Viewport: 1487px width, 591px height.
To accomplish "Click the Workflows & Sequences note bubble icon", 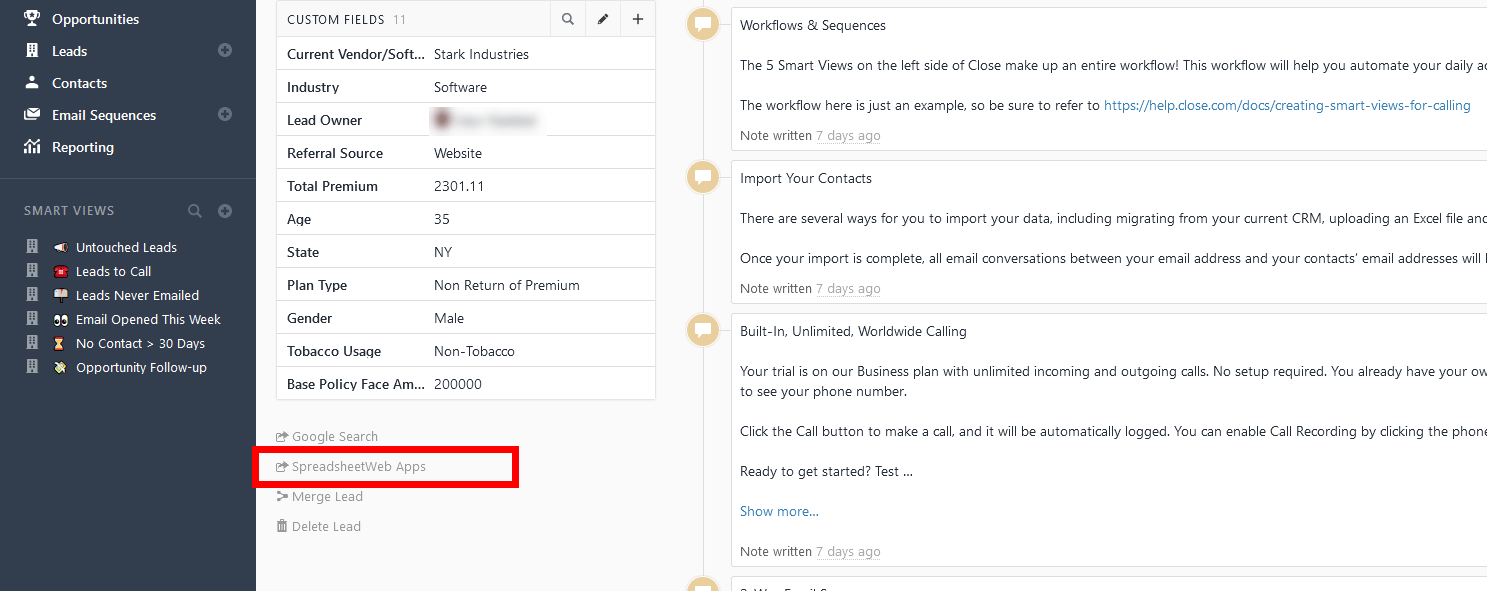I will 703,25.
